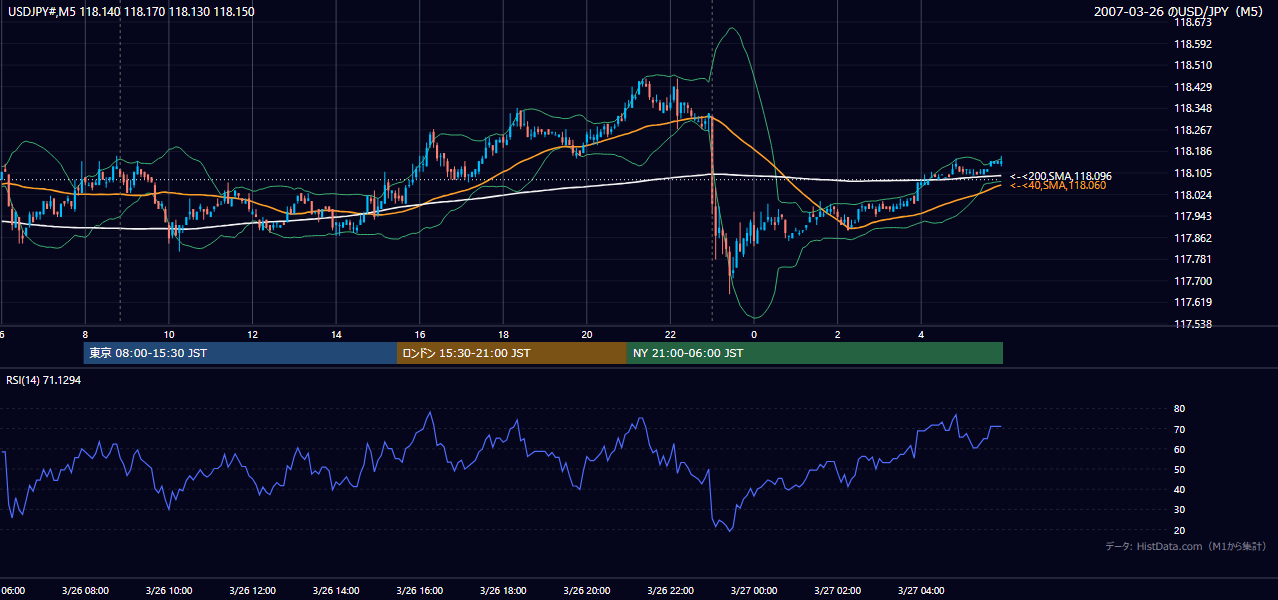The height and width of the screenshot is (600, 1278).
Task: Click the RSI(14) 71.1294 indicator label
Action: [44, 381]
